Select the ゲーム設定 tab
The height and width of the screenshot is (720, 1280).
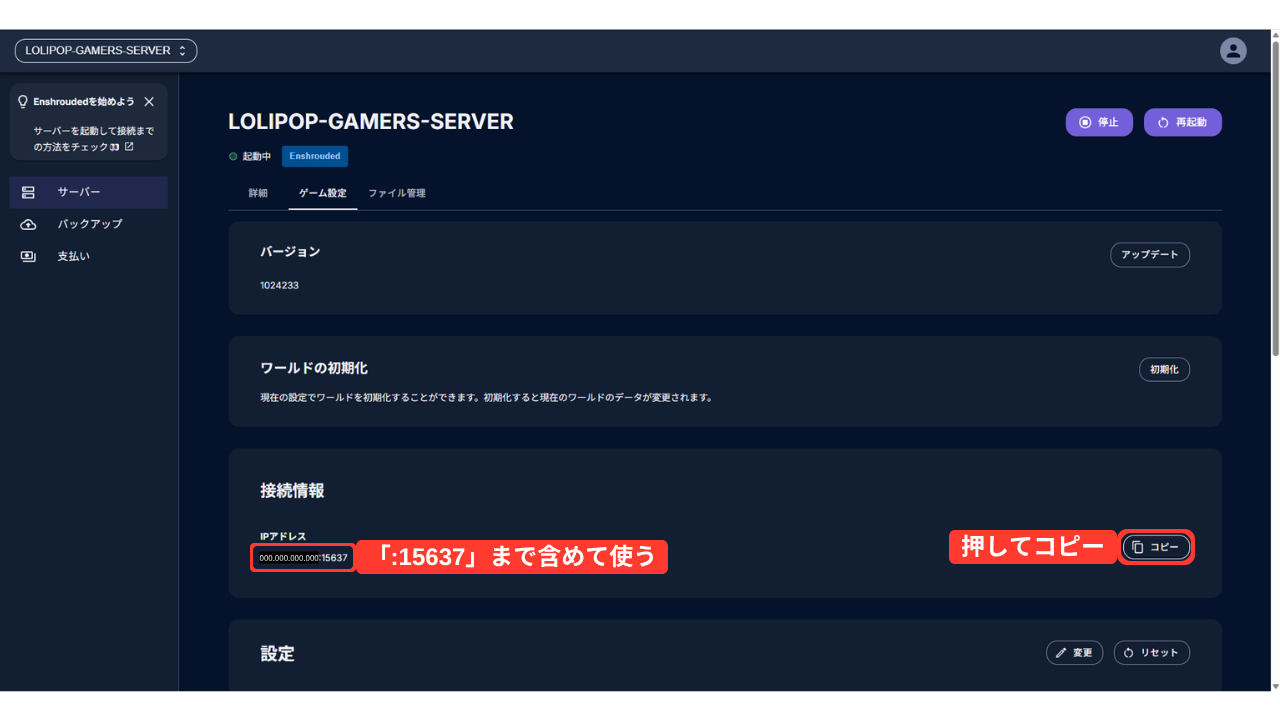click(x=323, y=193)
